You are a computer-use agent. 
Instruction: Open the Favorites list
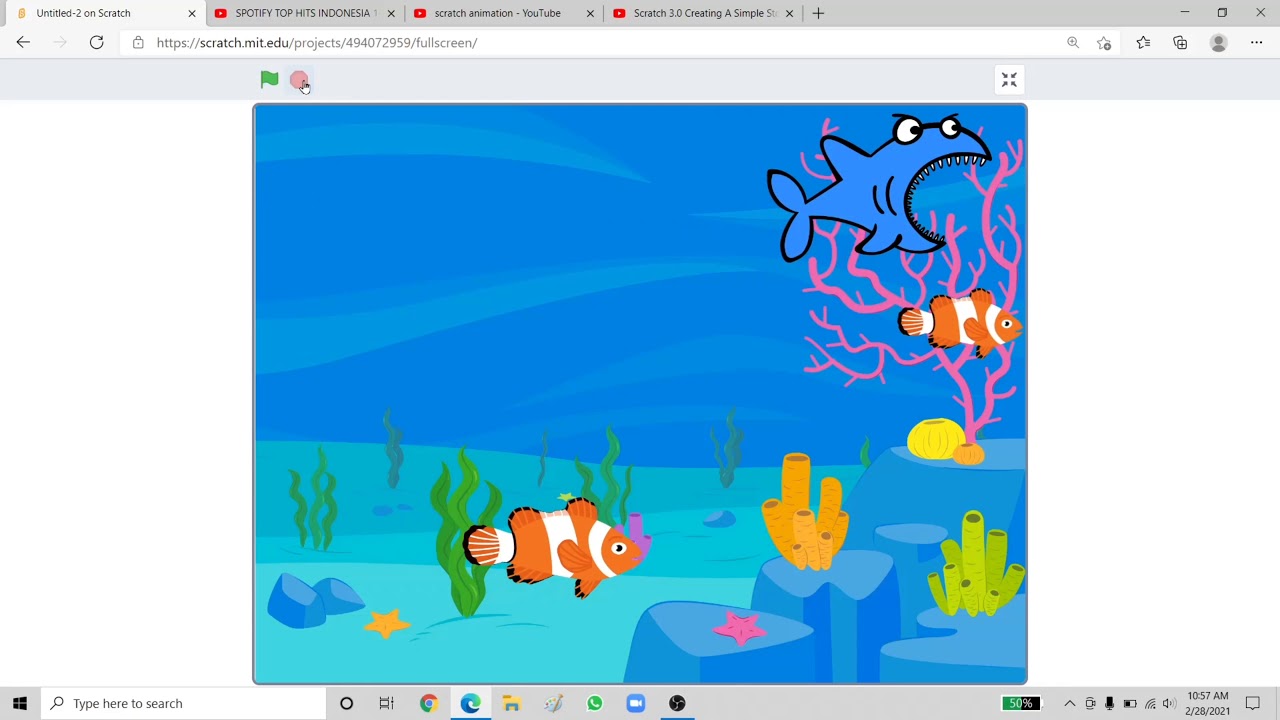coord(1143,42)
